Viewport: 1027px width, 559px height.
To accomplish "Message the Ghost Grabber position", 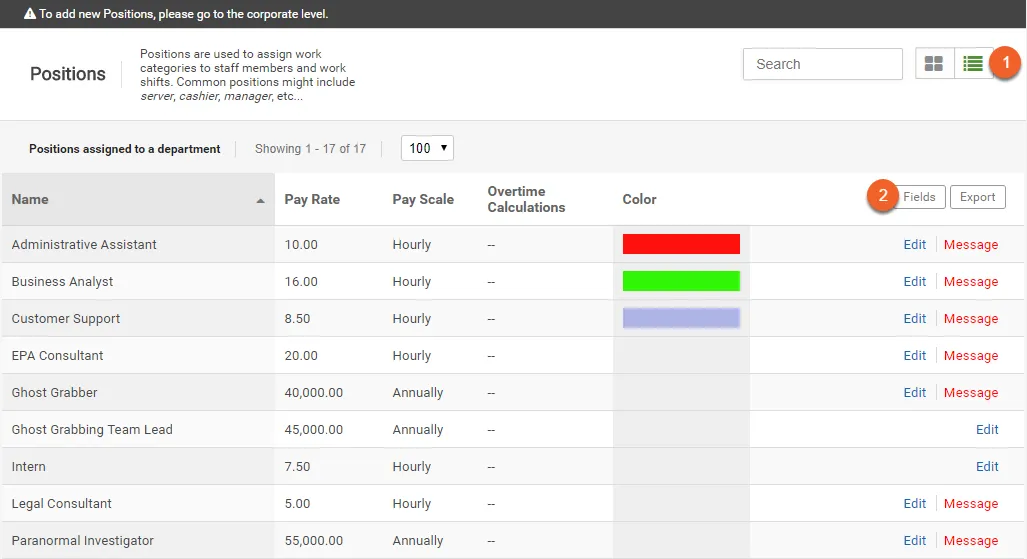I will 971,393.
